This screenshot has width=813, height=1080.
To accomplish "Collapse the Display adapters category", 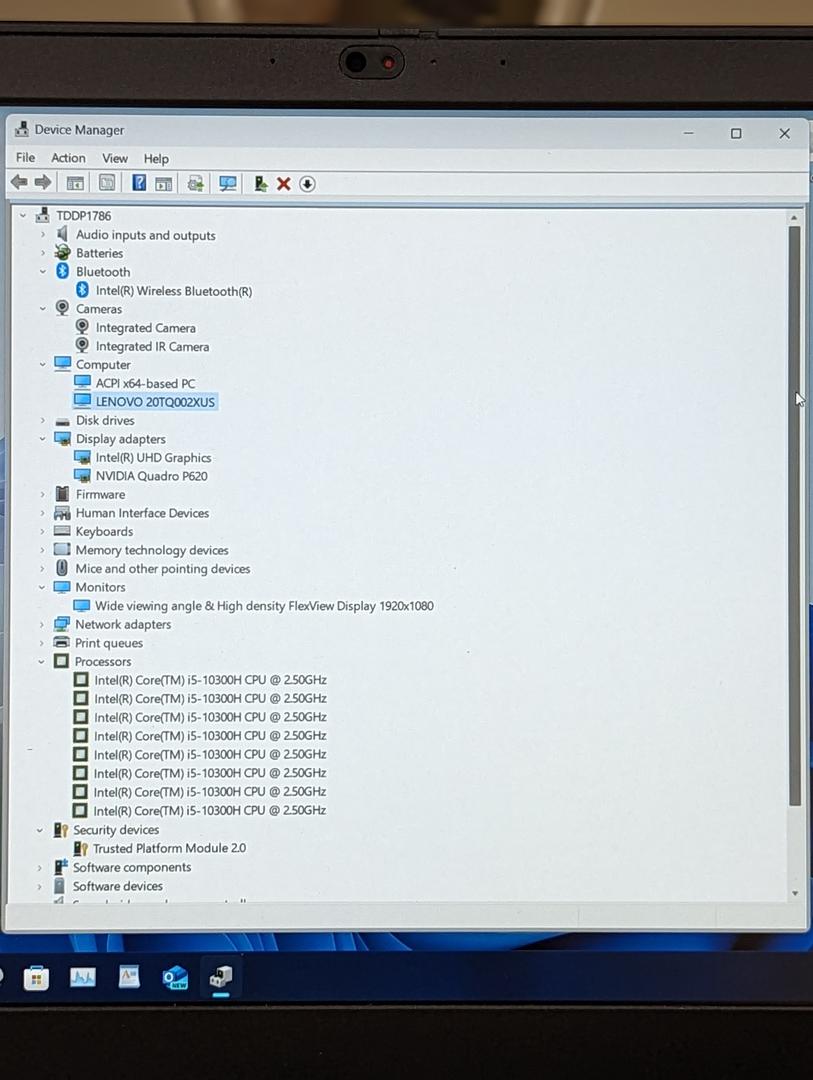I will tap(43, 439).
